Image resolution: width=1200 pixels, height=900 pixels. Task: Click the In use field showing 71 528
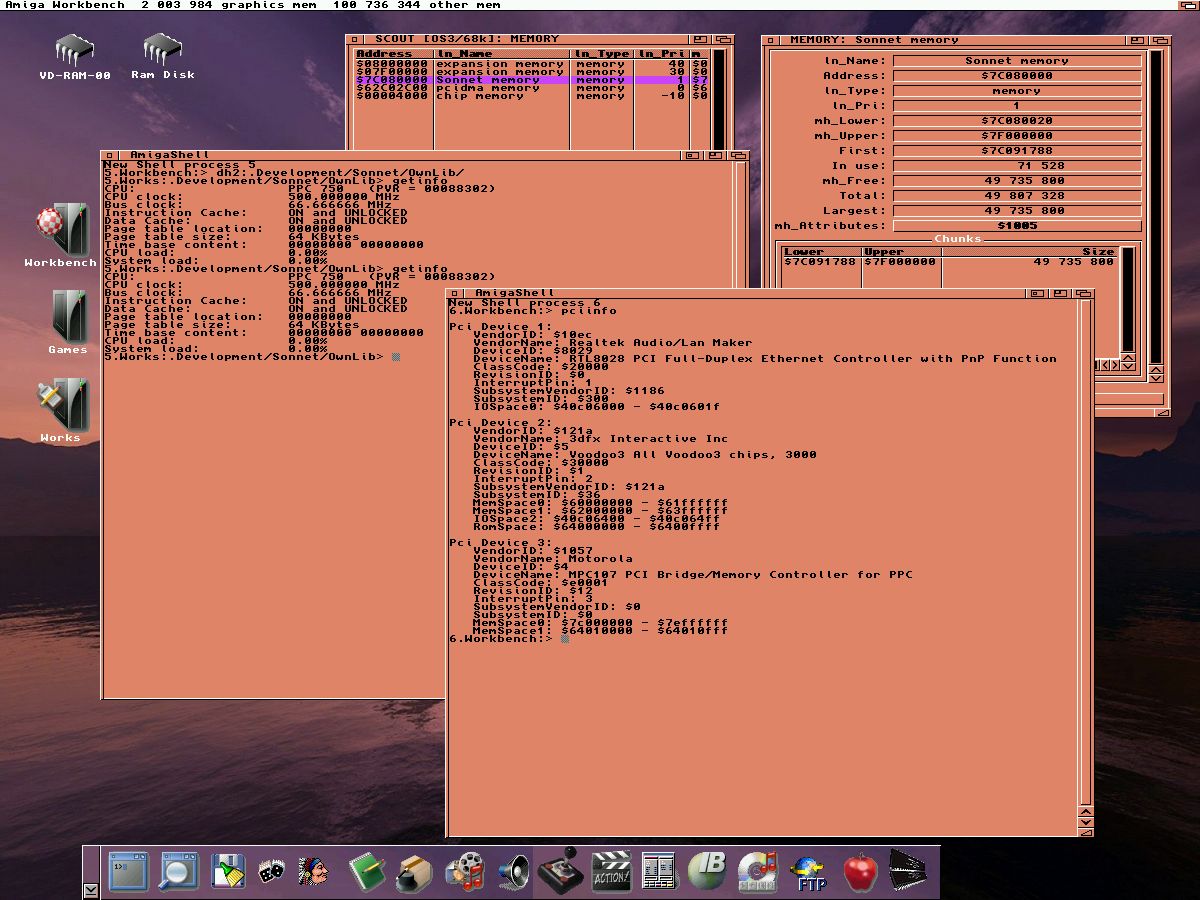[1017, 166]
